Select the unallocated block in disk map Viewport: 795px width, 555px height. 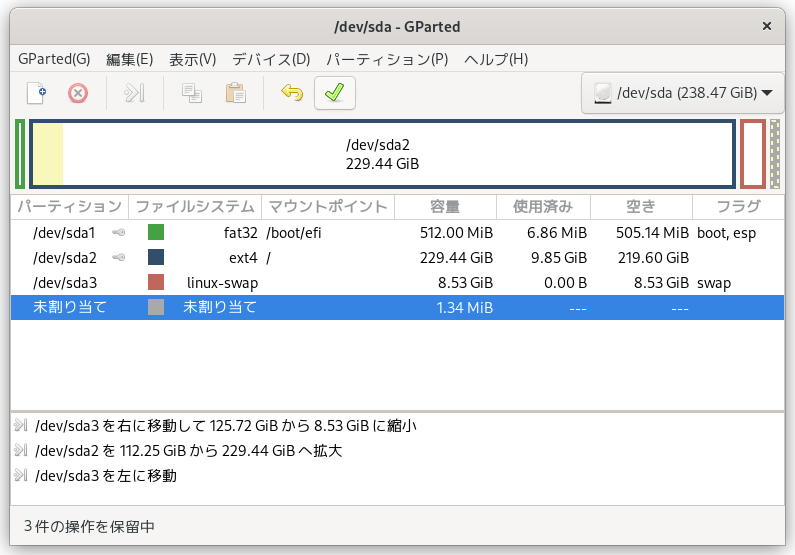tap(775, 154)
